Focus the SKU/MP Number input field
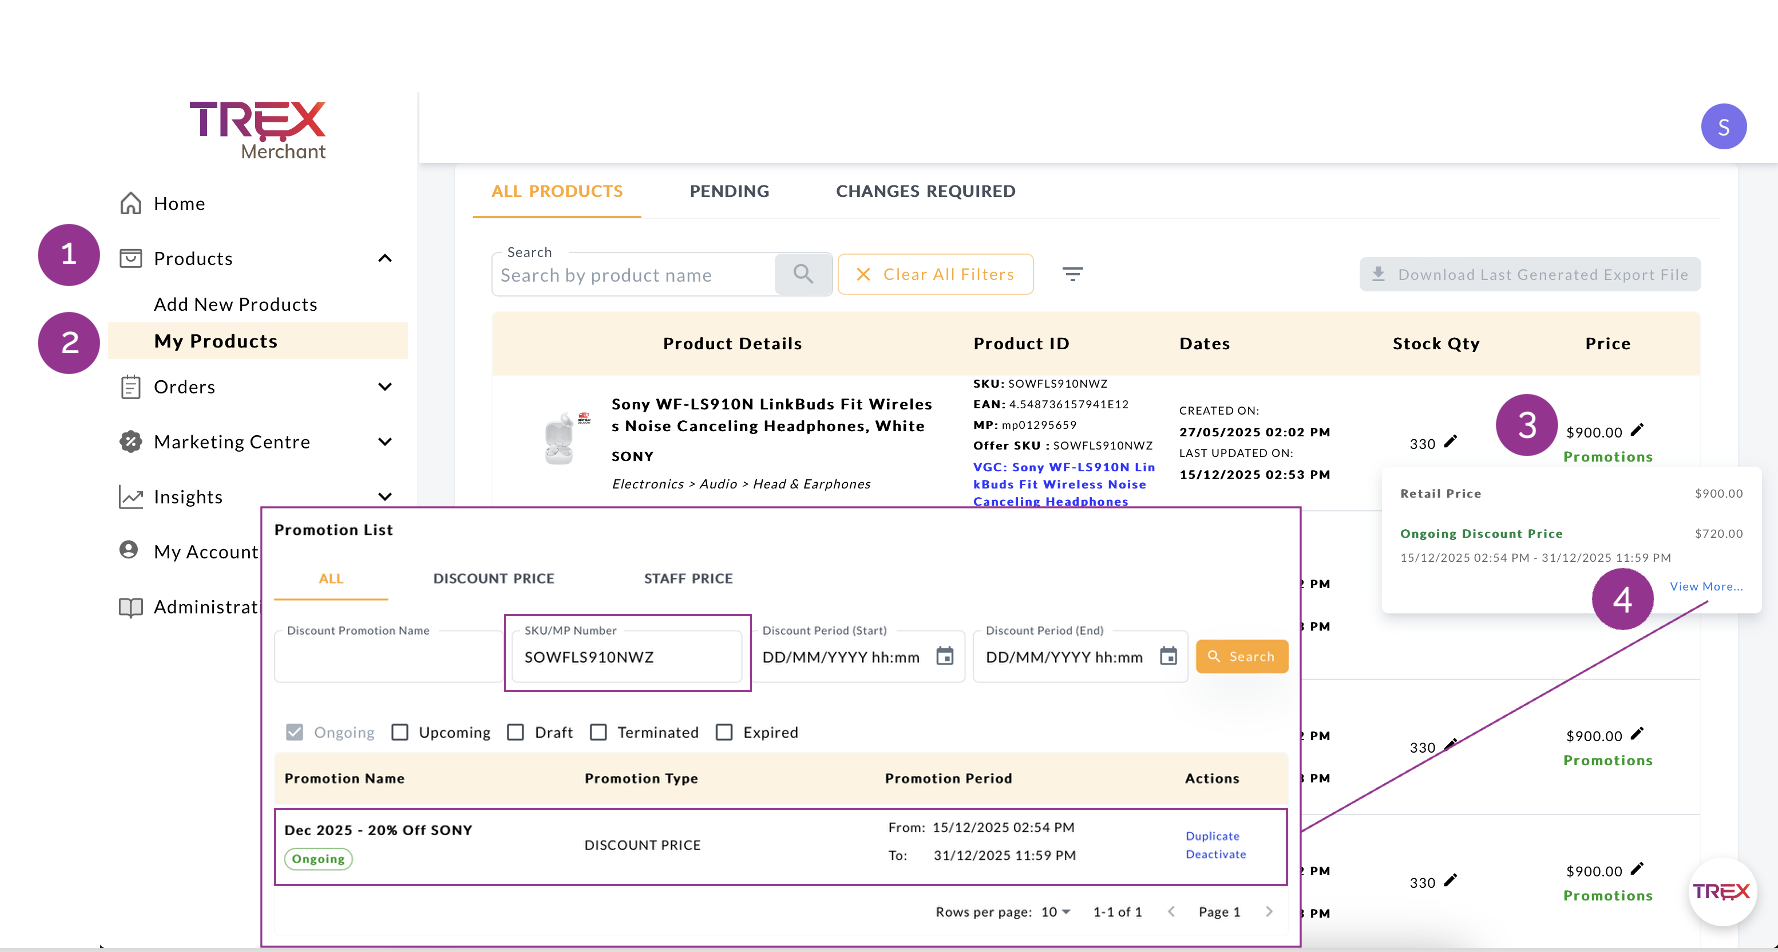This screenshot has height=952, width=1778. pyautogui.click(x=627, y=657)
